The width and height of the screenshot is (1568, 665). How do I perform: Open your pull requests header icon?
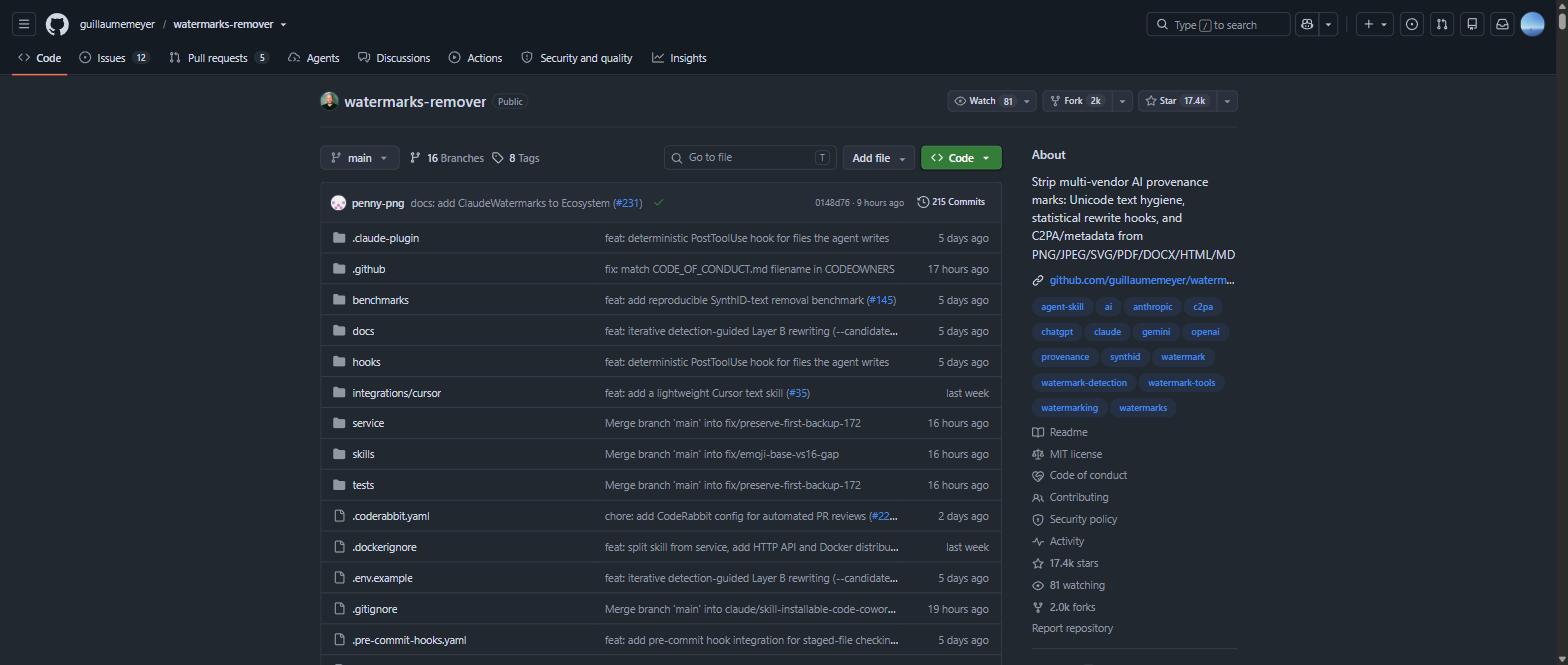coord(1442,24)
